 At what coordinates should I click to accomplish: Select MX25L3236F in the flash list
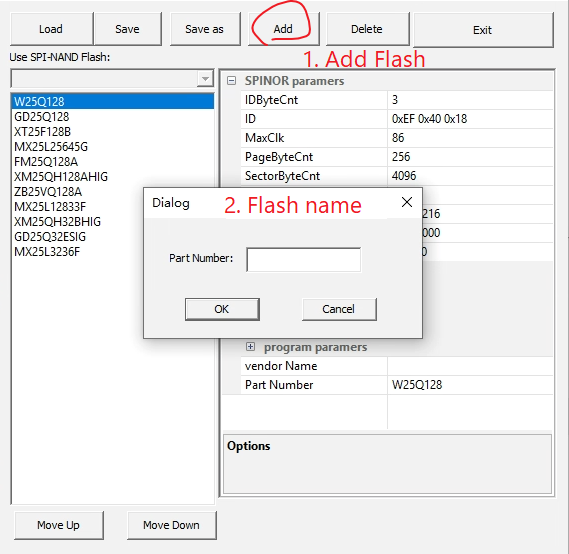(x=78, y=251)
